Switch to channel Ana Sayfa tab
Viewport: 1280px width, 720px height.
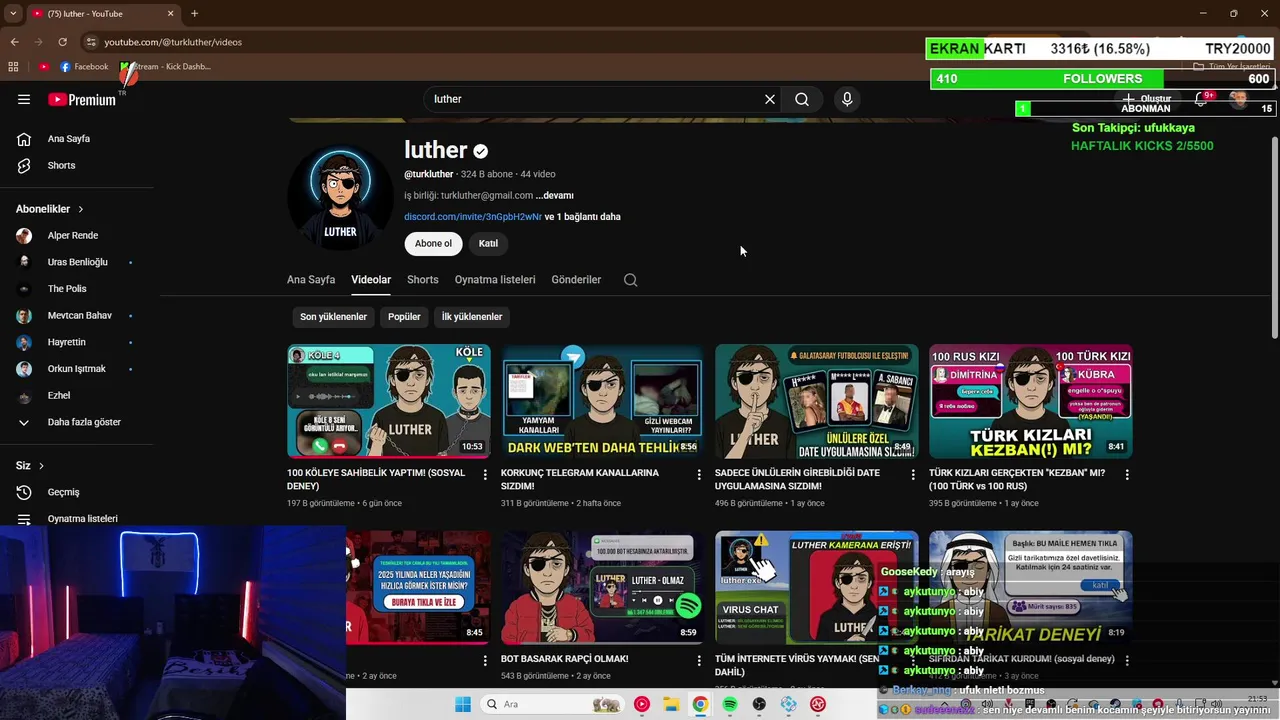pos(311,280)
